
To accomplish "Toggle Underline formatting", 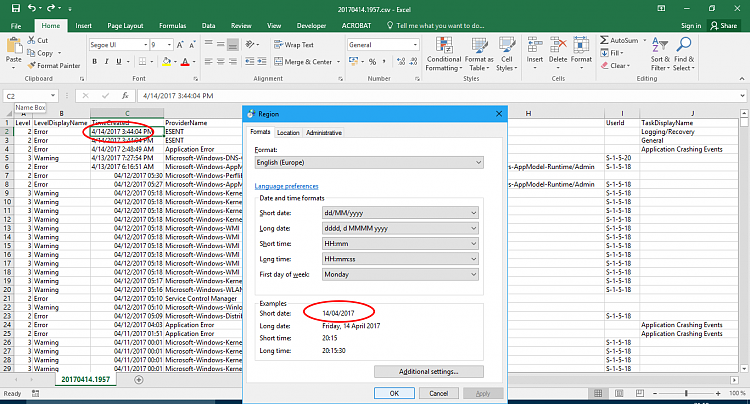I will coord(119,62).
